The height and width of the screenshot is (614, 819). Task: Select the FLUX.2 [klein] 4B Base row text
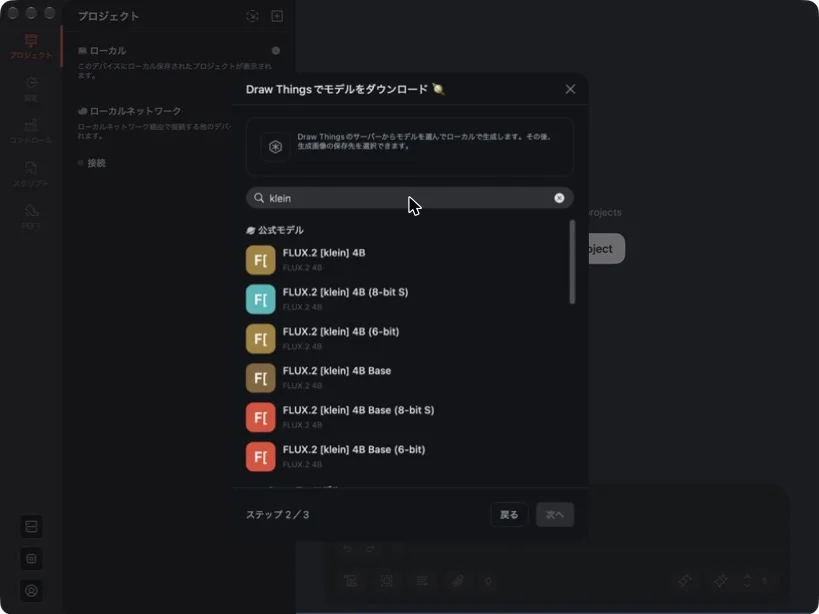coord(337,371)
